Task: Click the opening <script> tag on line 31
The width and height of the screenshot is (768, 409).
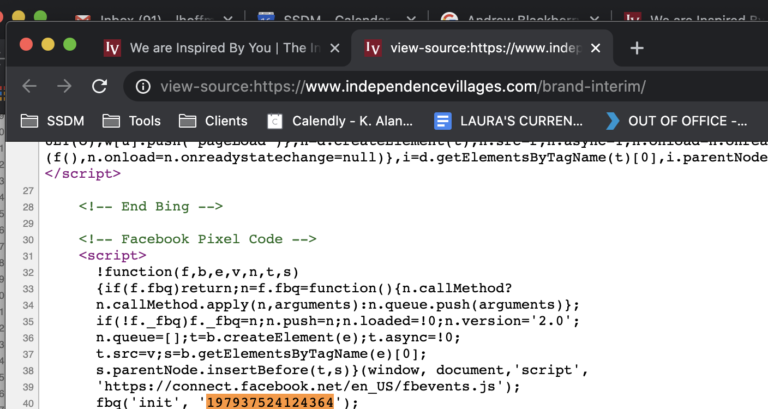Action: [113, 256]
